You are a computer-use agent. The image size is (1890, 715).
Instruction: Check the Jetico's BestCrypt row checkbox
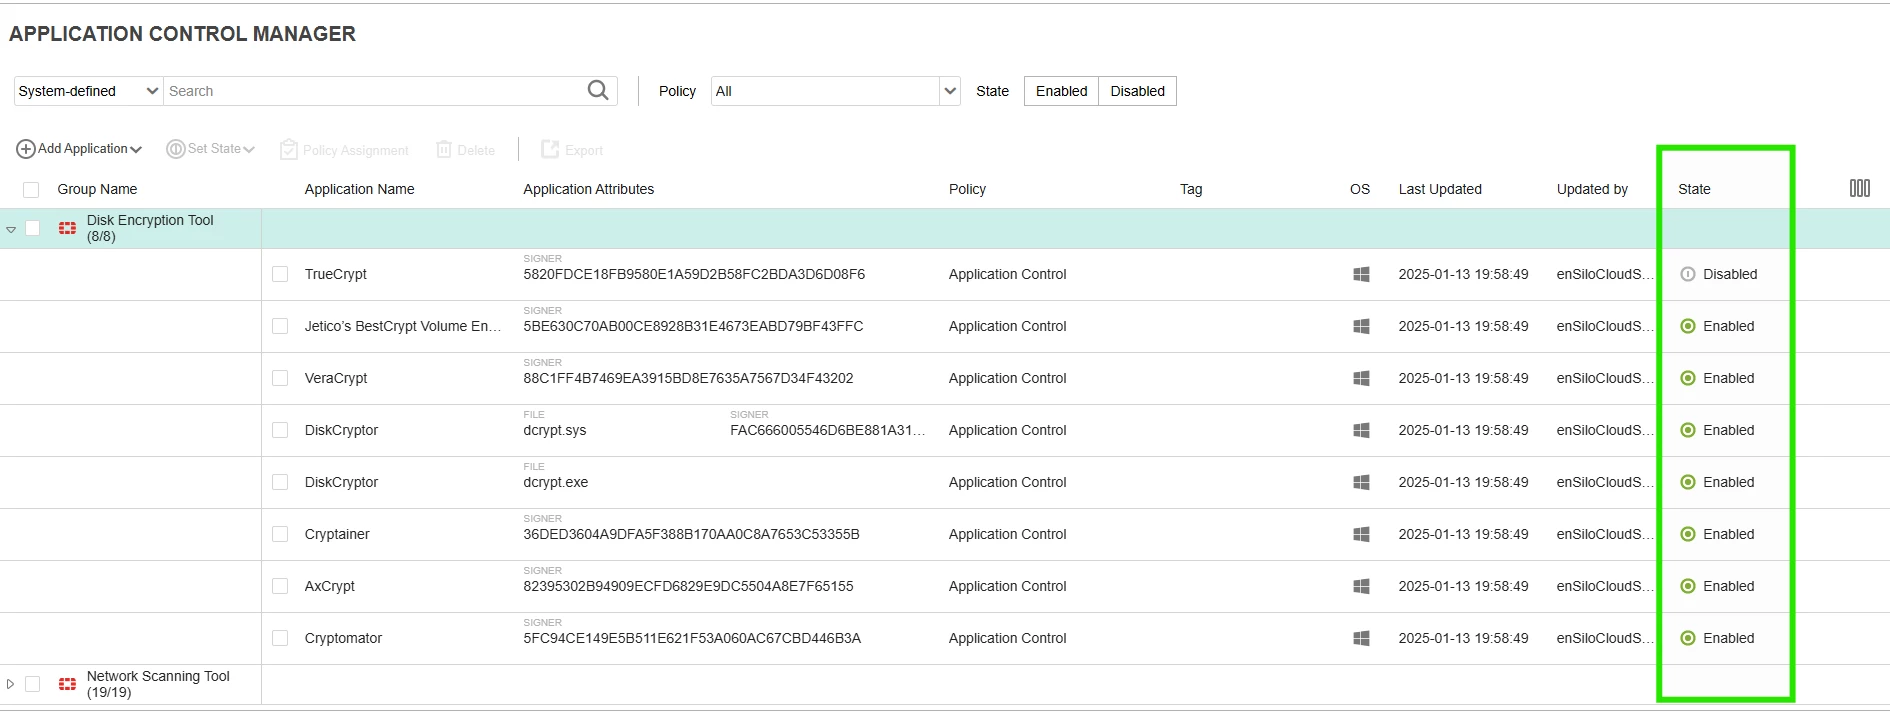[280, 326]
